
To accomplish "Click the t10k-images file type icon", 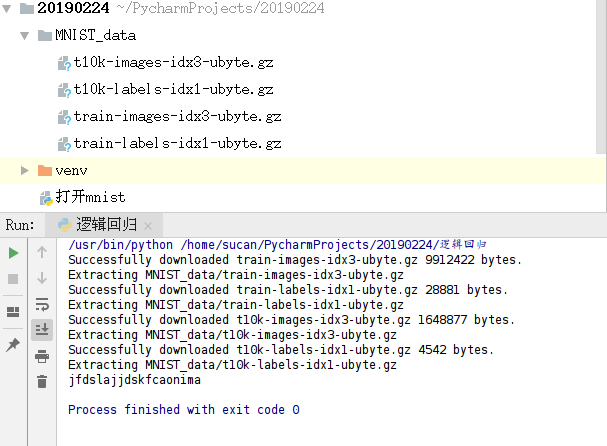I will click(64, 63).
